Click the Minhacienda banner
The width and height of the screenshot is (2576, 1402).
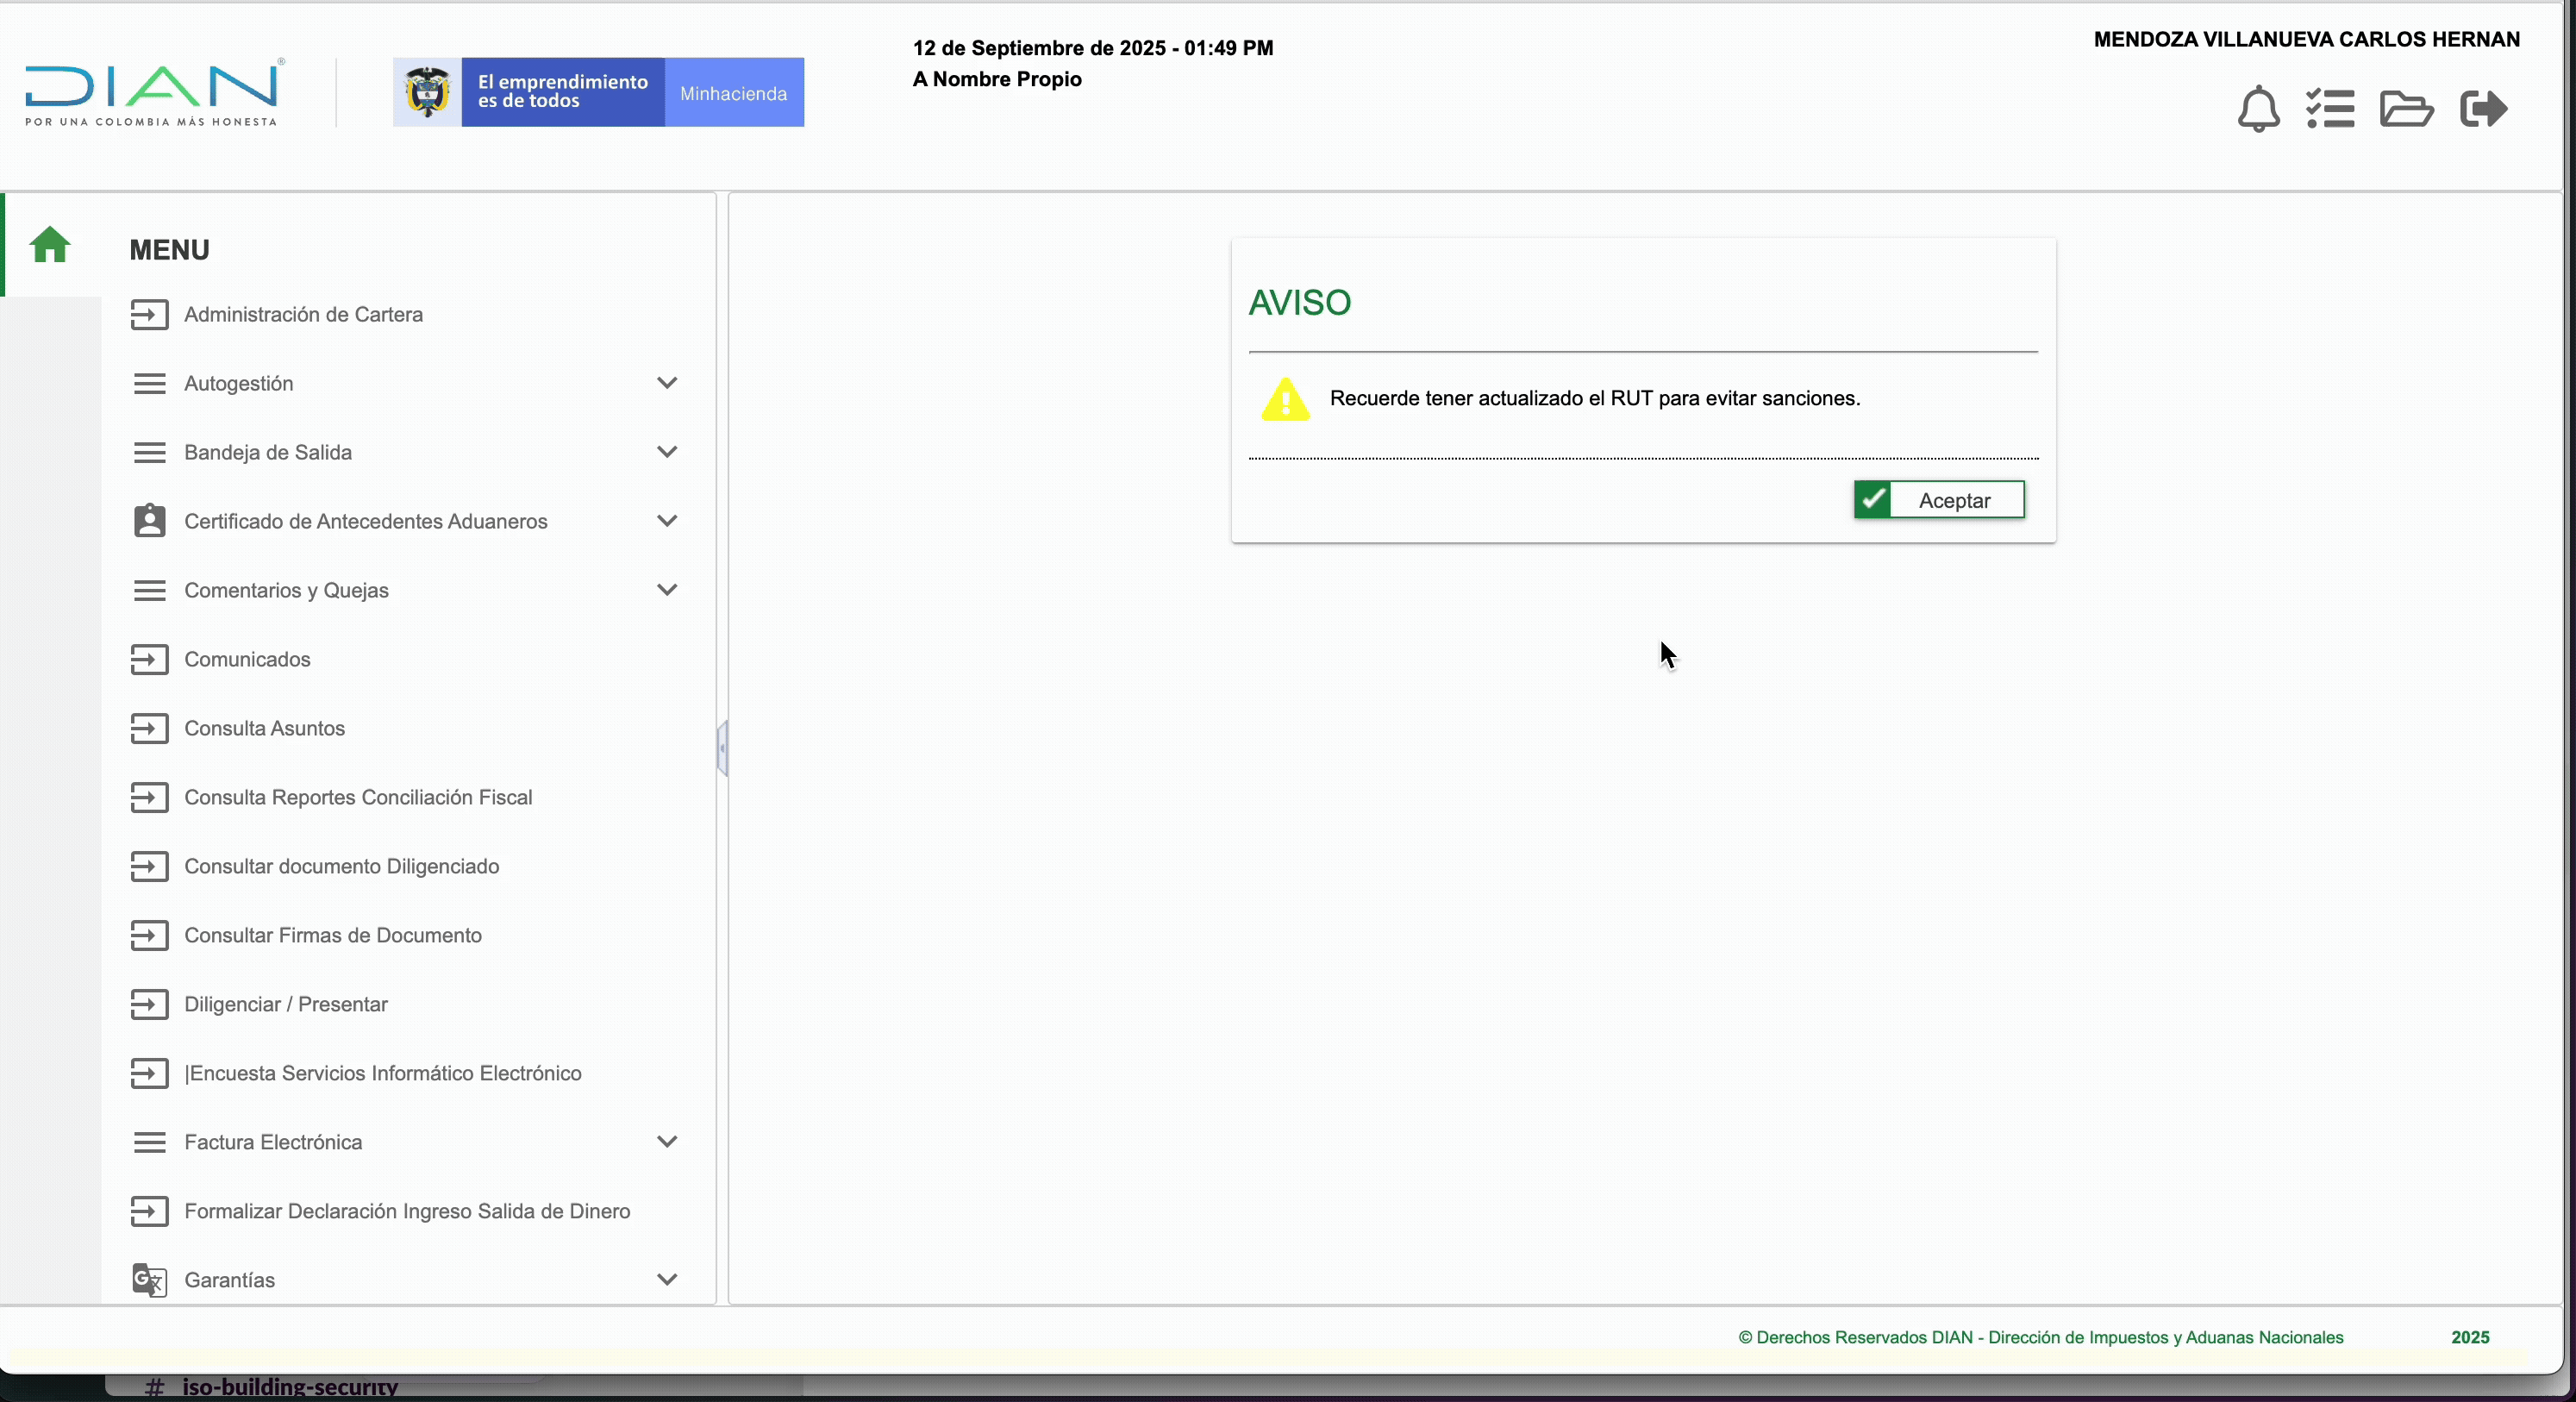coord(598,92)
